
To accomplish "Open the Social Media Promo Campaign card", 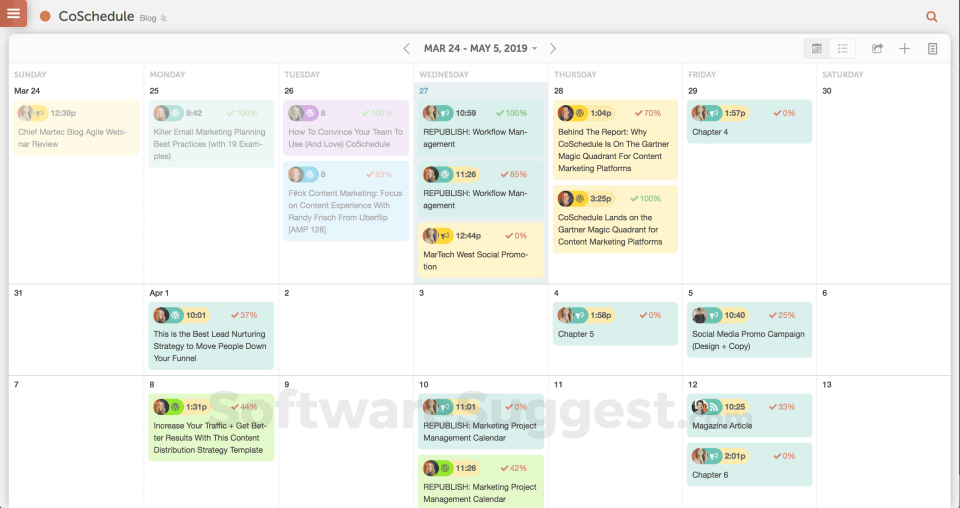I will click(x=750, y=340).
